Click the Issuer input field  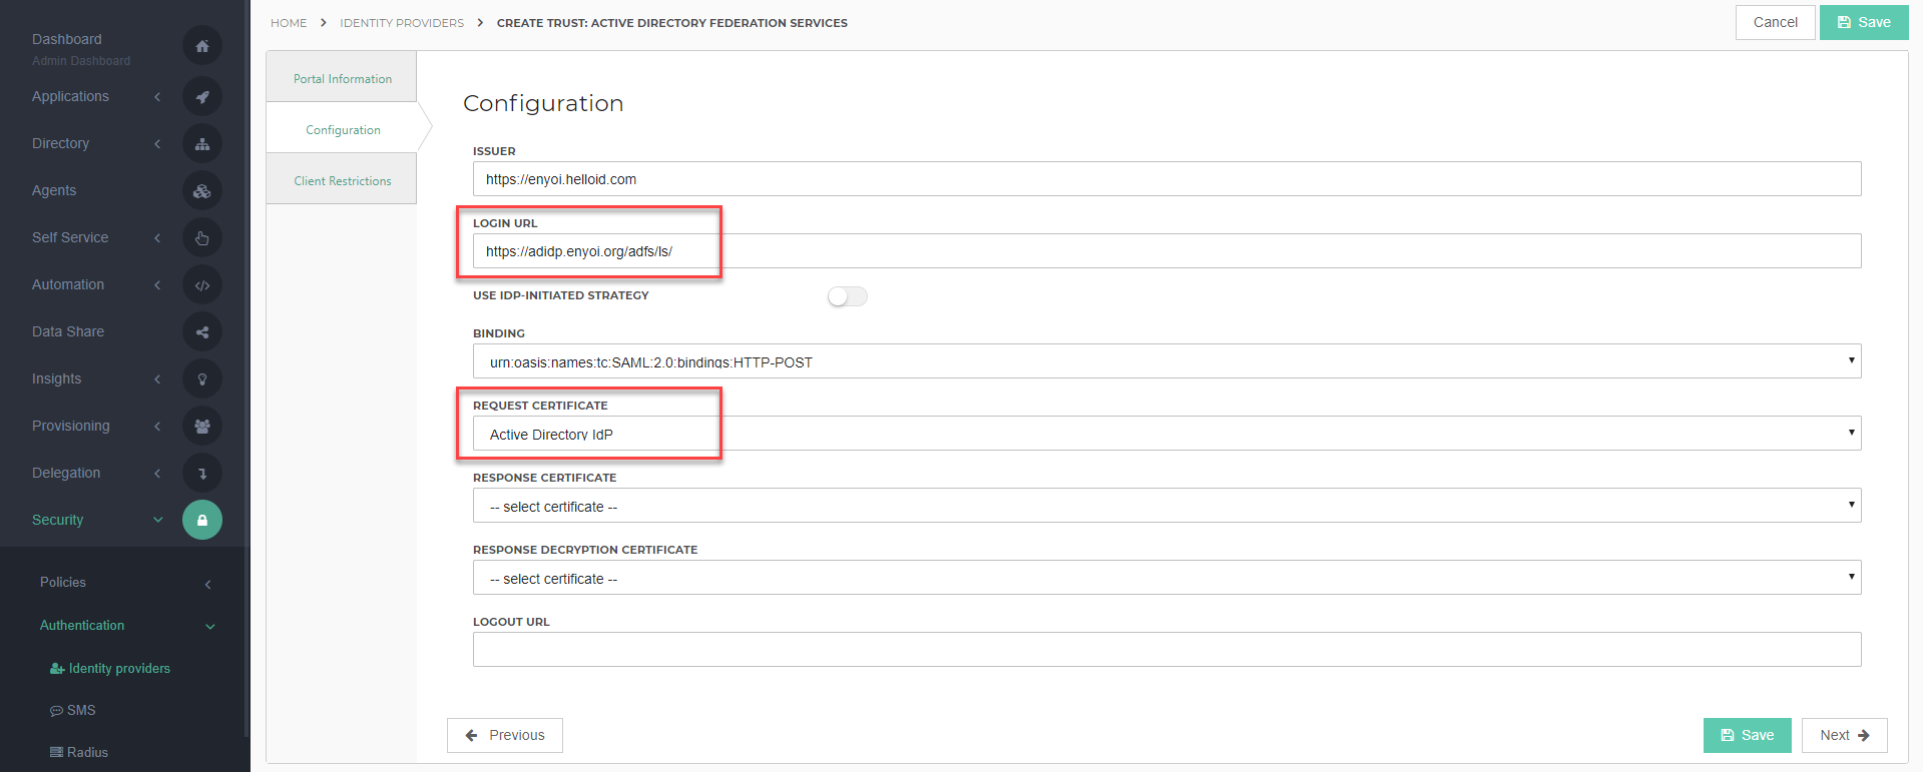point(1166,179)
